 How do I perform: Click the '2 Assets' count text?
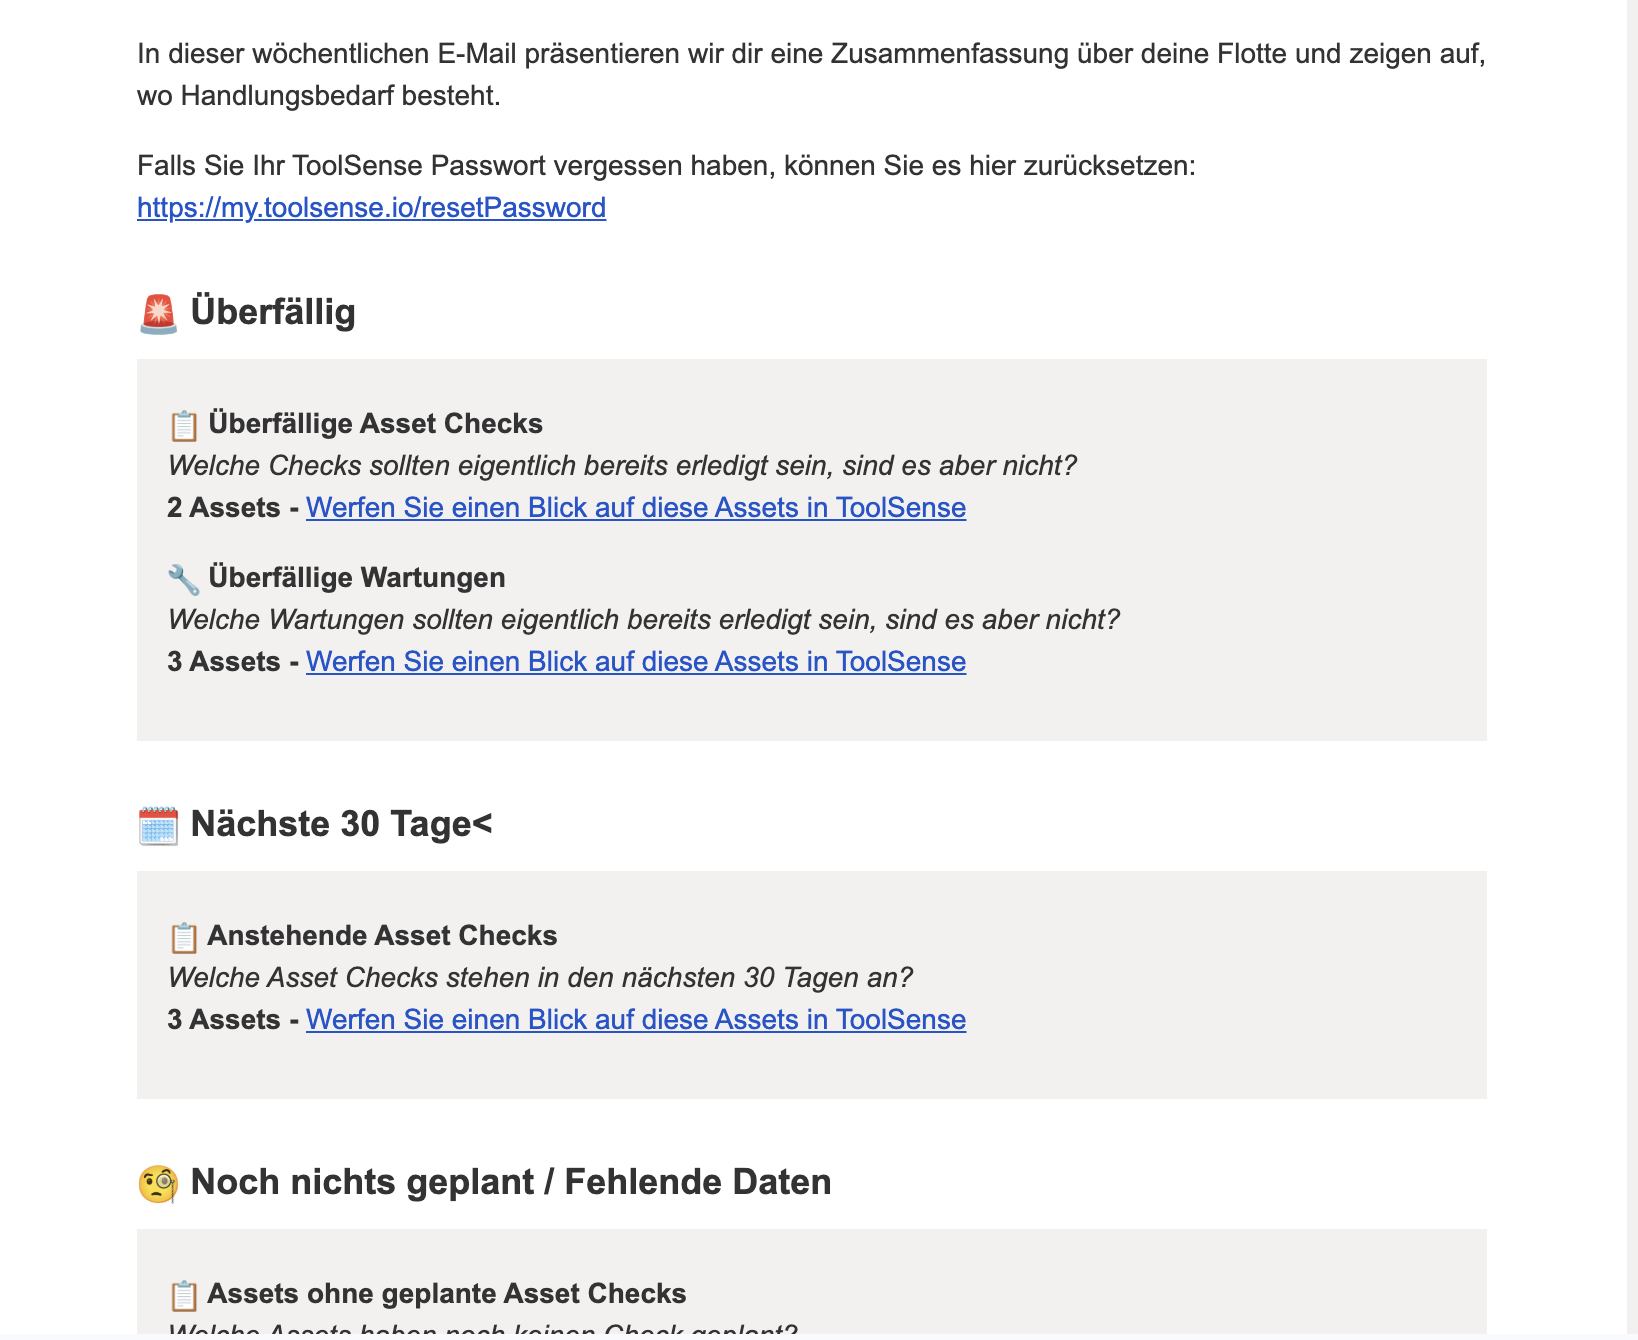[x=224, y=507]
